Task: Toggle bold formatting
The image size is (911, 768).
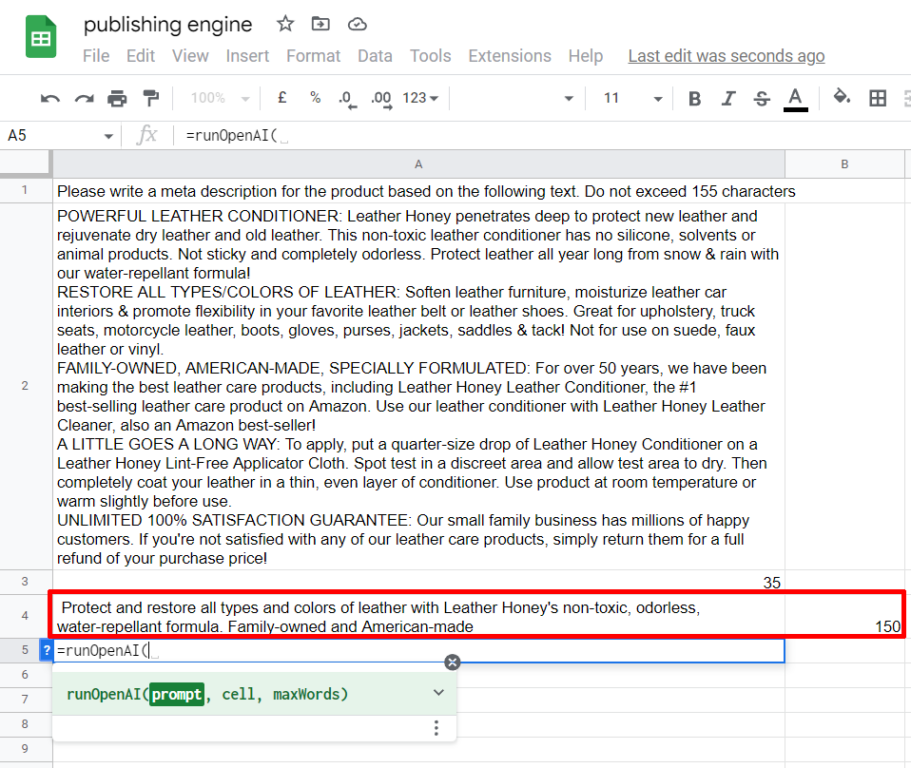Action: (x=694, y=98)
